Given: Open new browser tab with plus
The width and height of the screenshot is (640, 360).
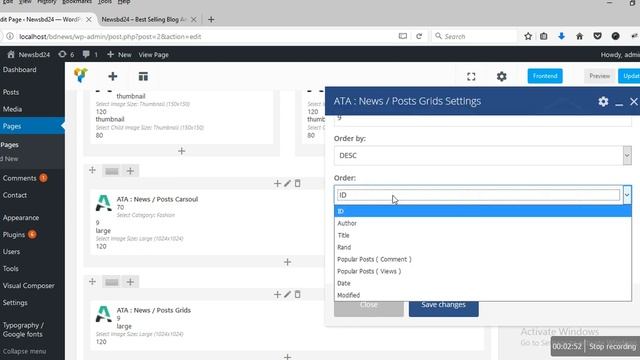Looking at the screenshot, I should (211, 19).
